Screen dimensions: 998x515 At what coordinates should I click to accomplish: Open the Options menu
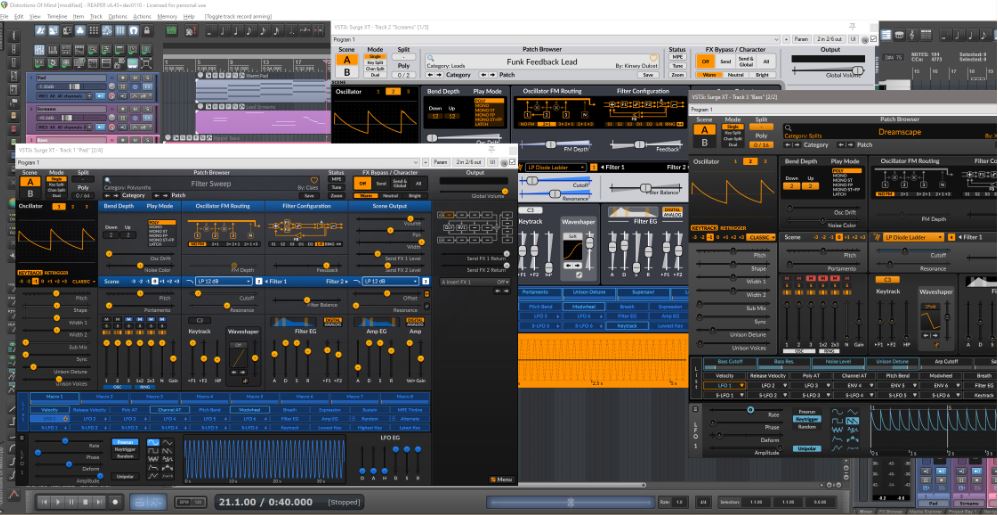(x=118, y=16)
